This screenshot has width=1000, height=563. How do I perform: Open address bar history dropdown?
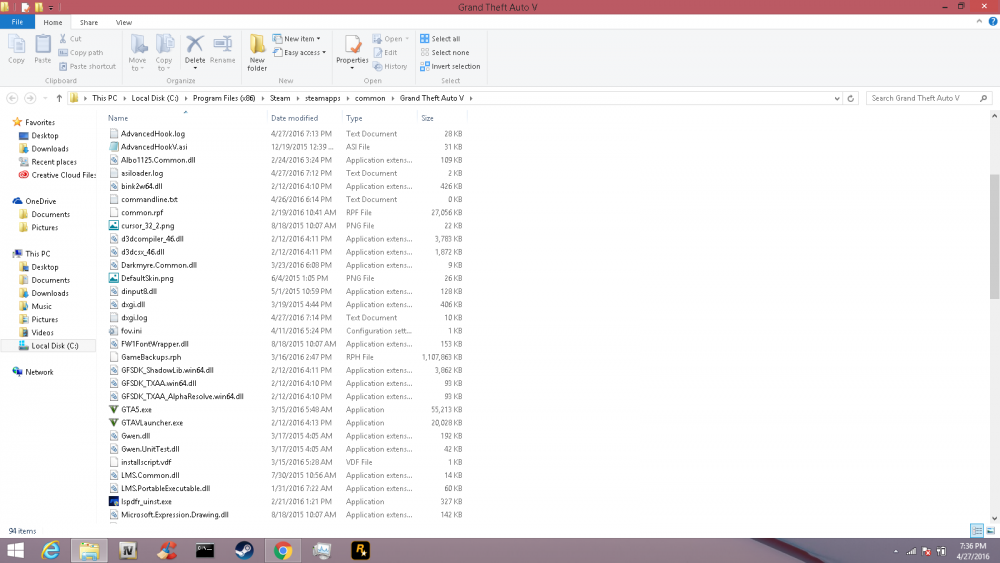837,98
